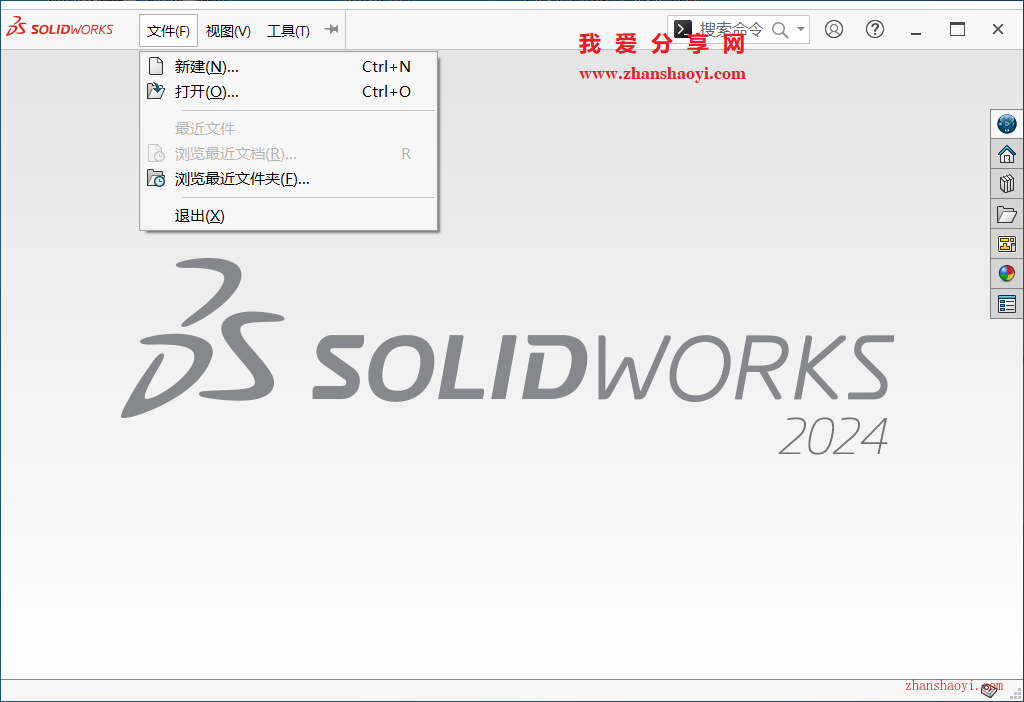
Task: Open the Custom Properties task pane tab
Action: [1006, 303]
